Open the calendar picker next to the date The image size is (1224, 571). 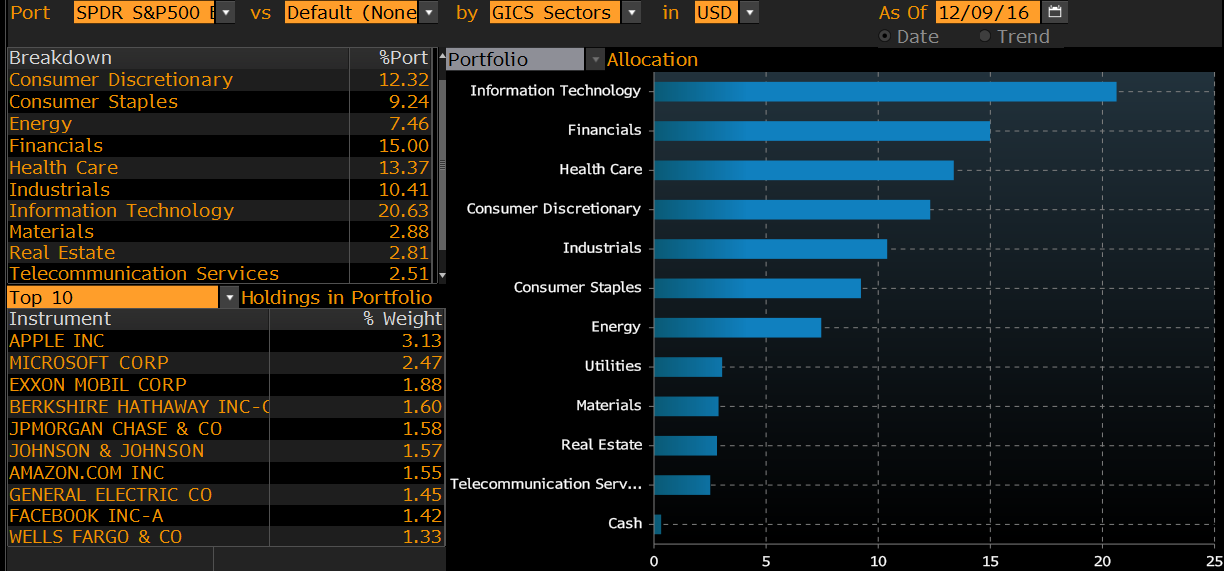point(1055,12)
